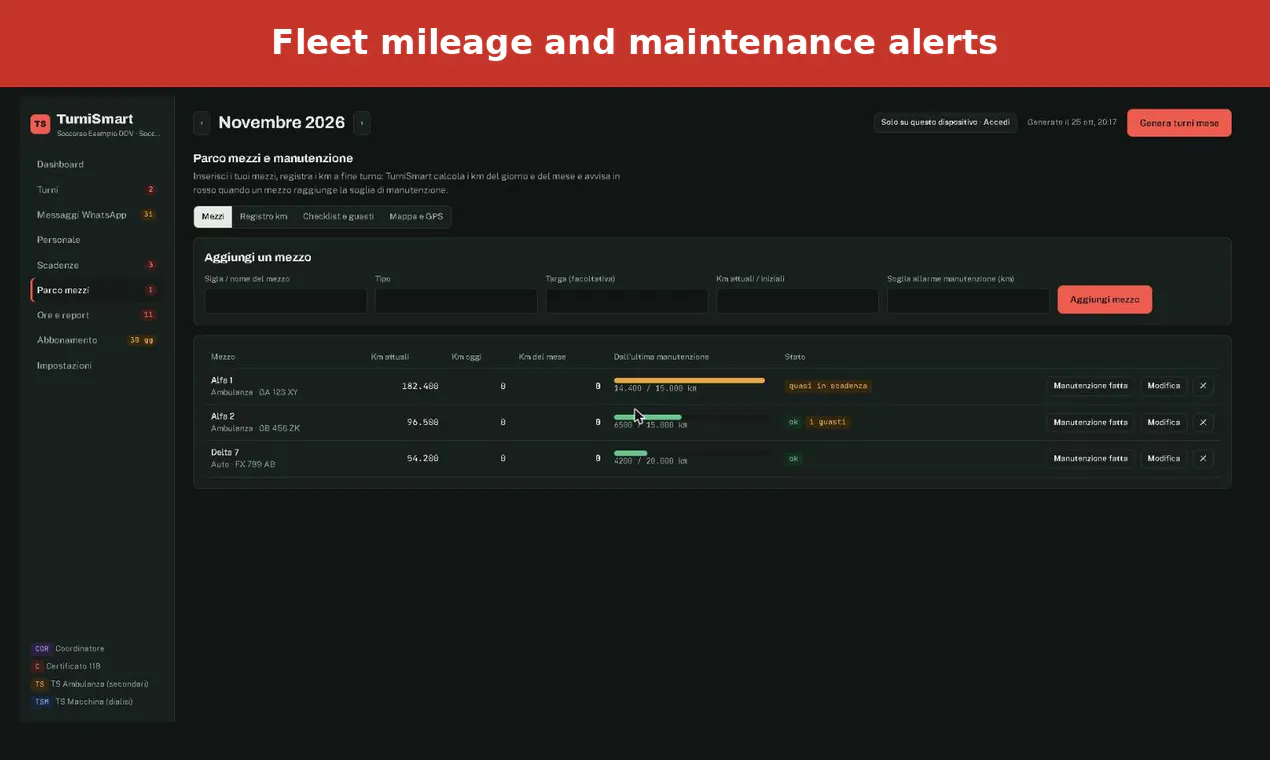Click the Targa (facoltativa) field
This screenshot has width=1270, height=760.
click(627, 301)
